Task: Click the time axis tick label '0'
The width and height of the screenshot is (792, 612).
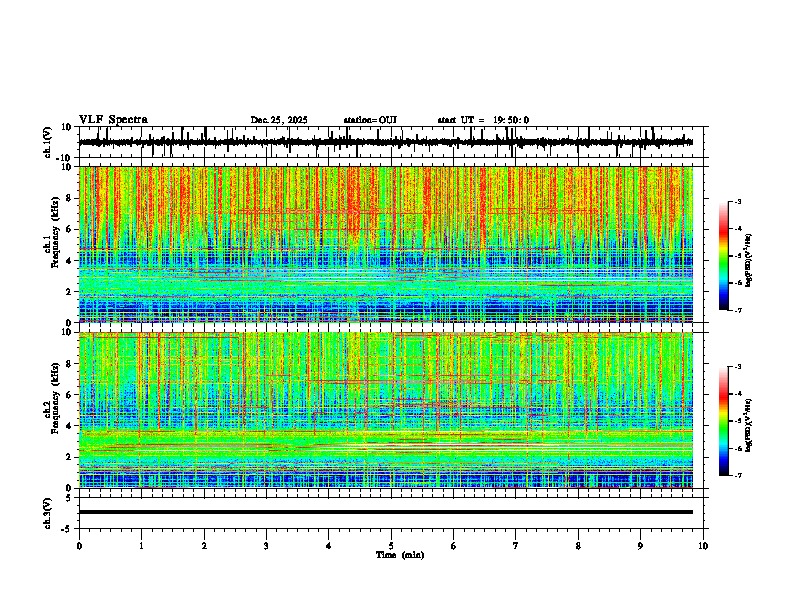Action: (x=79, y=546)
